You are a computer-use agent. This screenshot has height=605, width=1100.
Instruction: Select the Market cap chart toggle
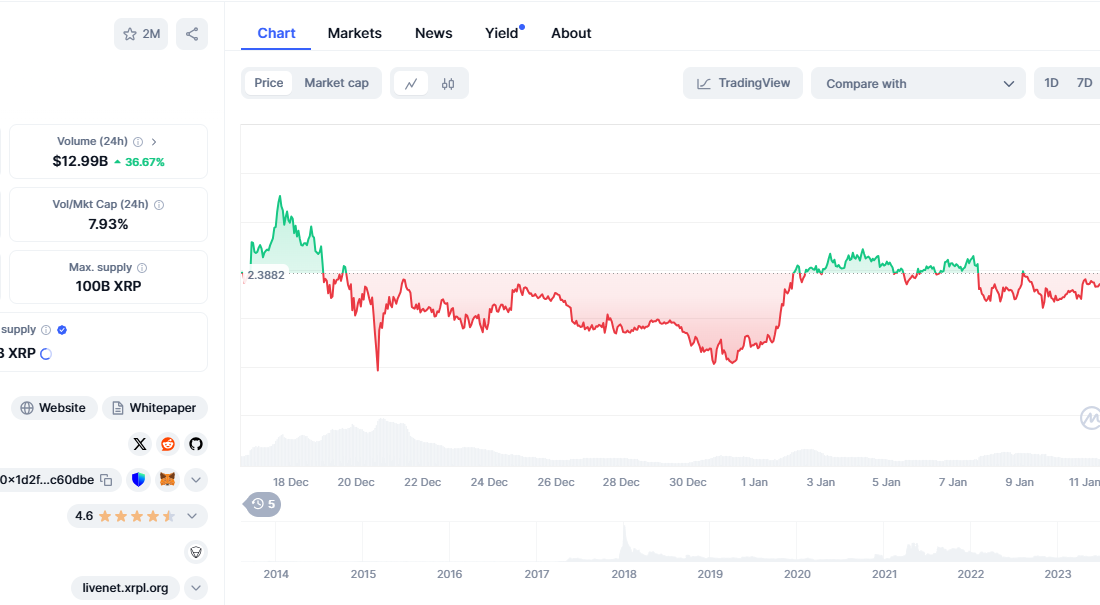[x=337, y=83]
